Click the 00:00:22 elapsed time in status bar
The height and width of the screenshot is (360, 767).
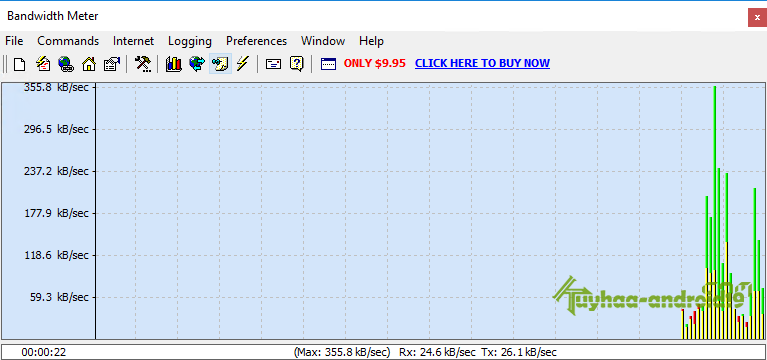click(44, 352)
